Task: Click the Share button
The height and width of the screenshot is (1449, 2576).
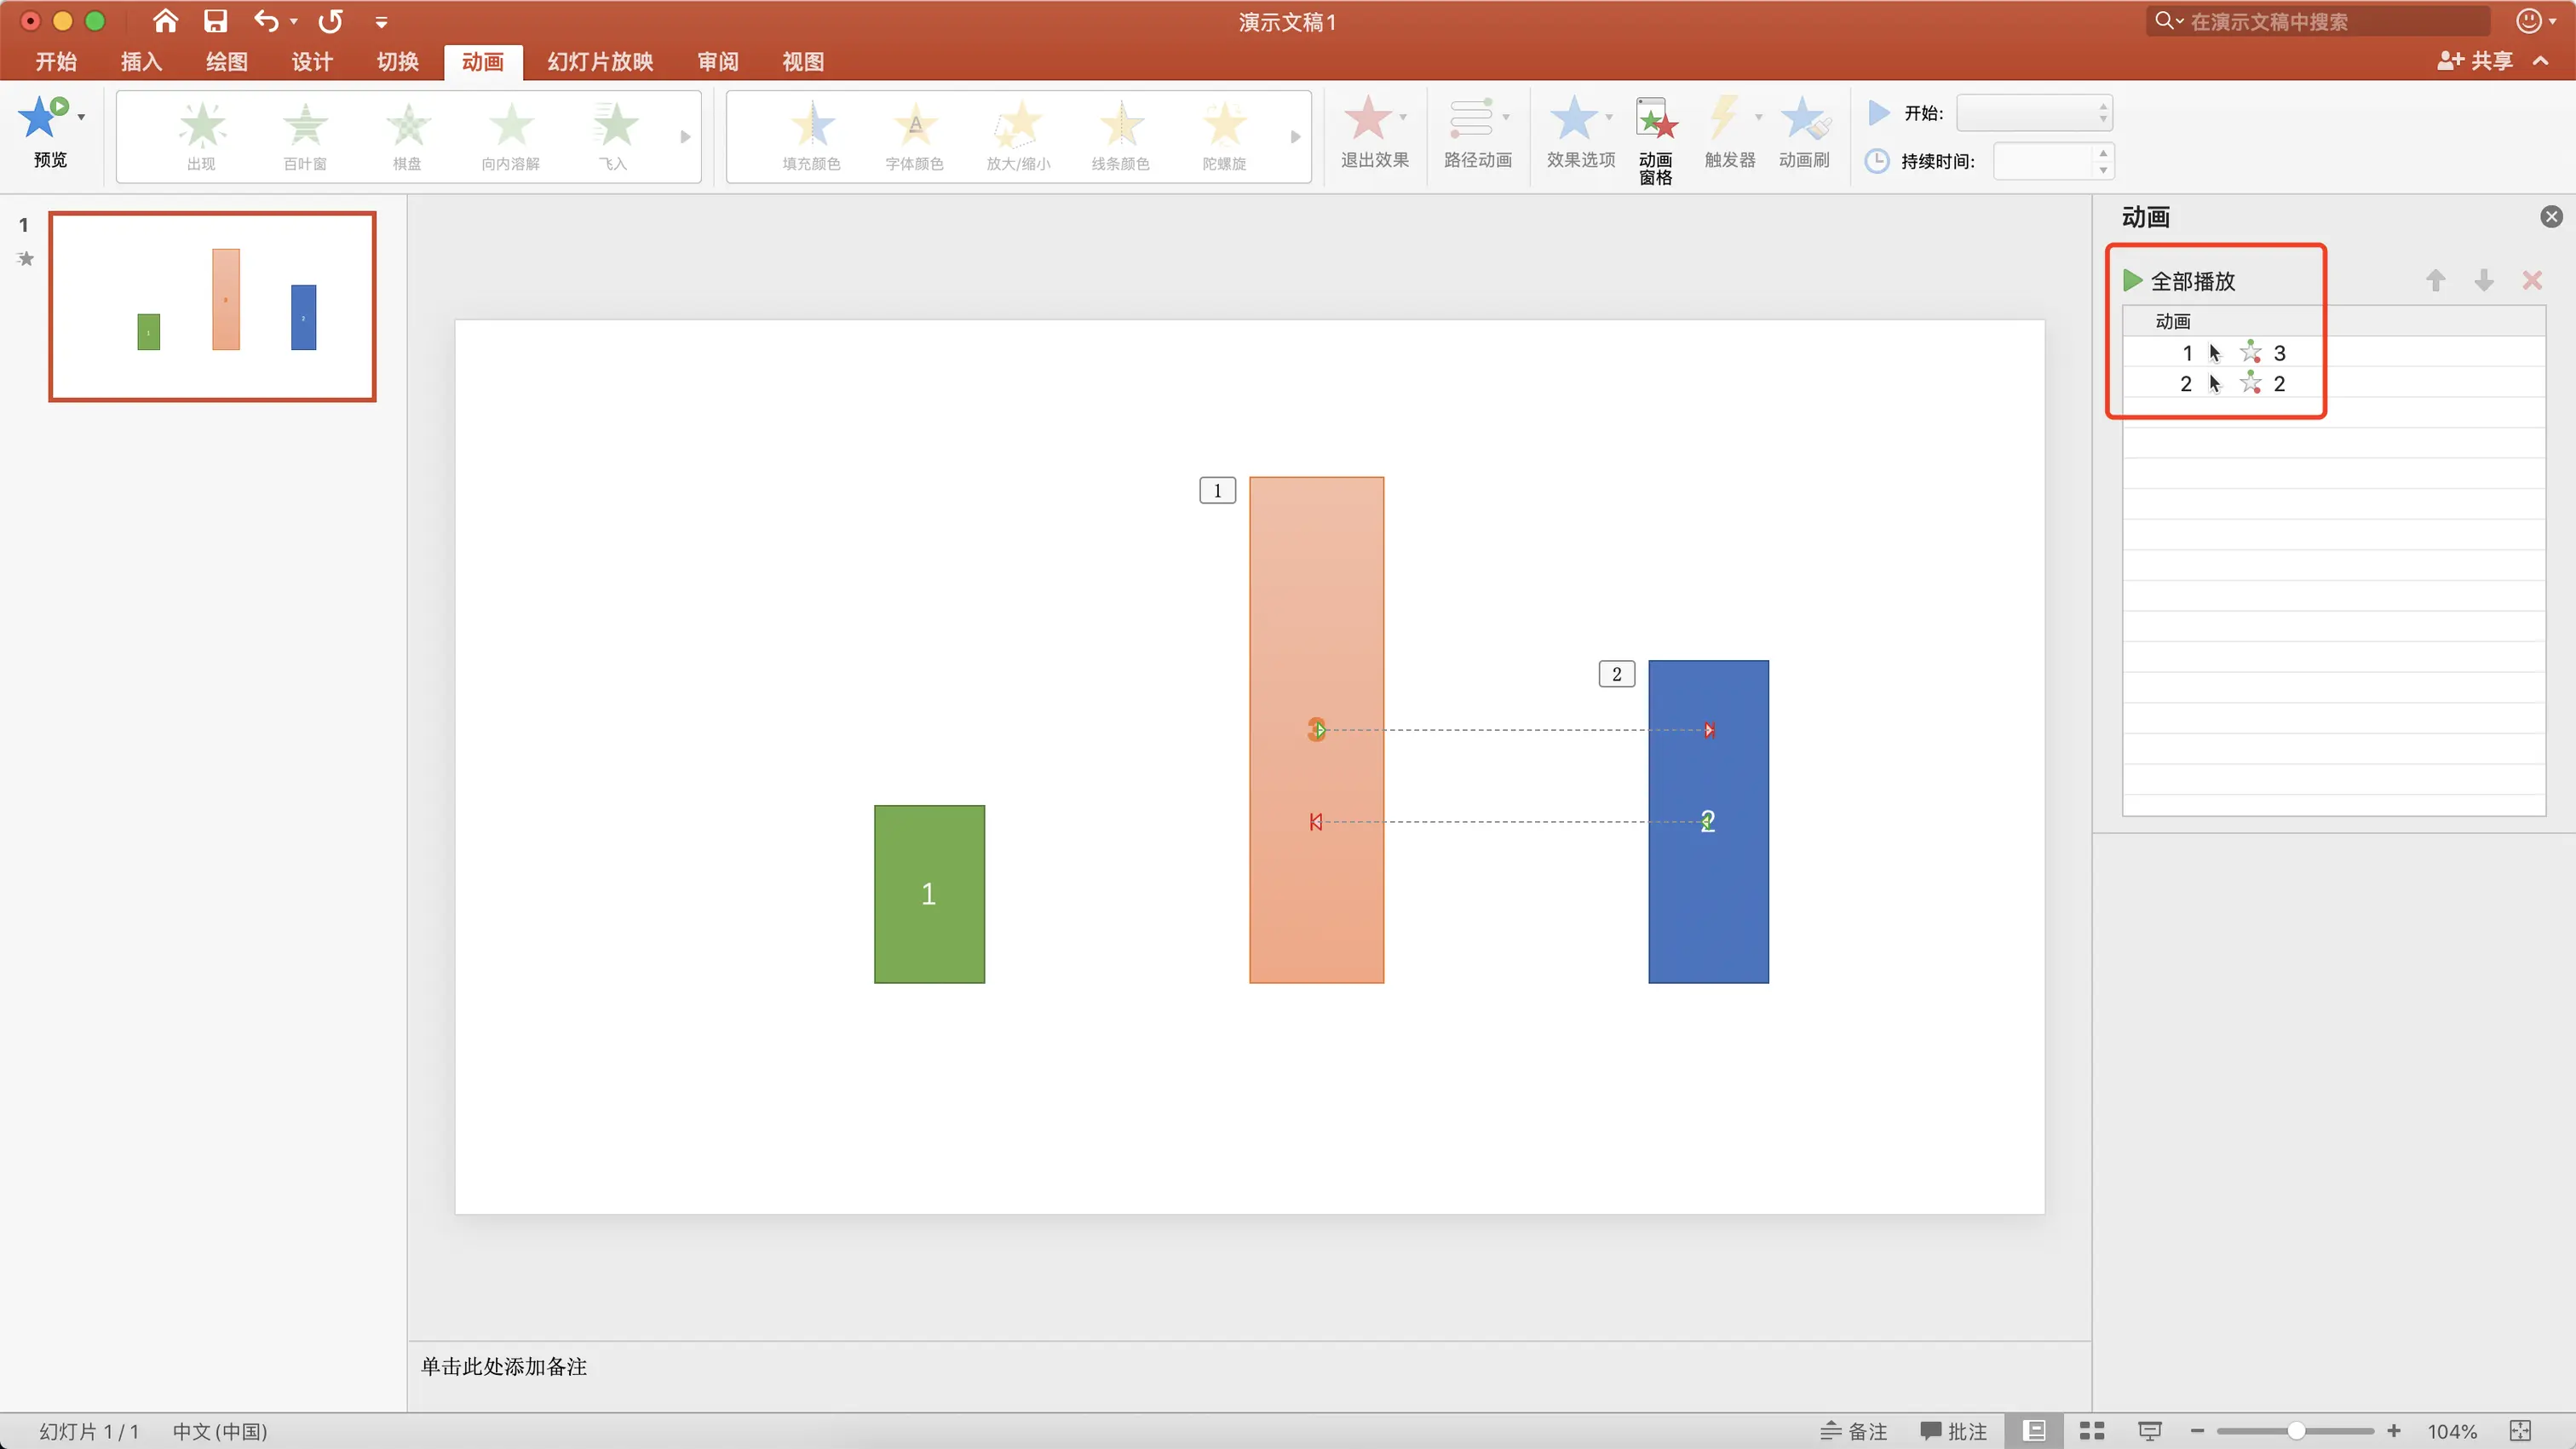Action: tap(2475, 61)
